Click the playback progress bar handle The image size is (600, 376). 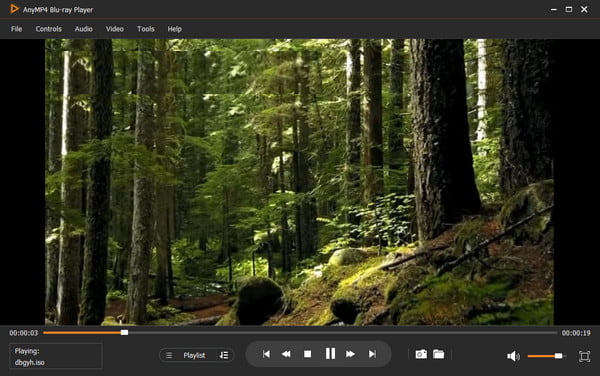point(124,332)
